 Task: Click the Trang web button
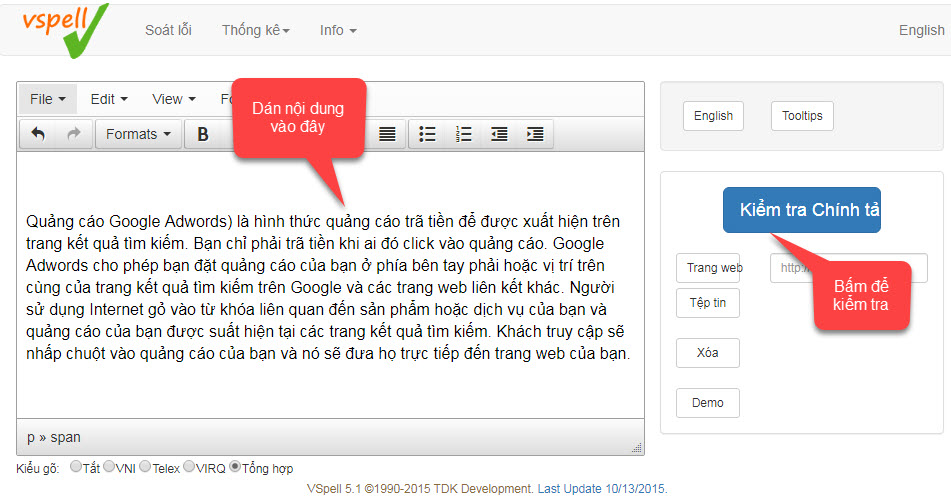[708, 268]
